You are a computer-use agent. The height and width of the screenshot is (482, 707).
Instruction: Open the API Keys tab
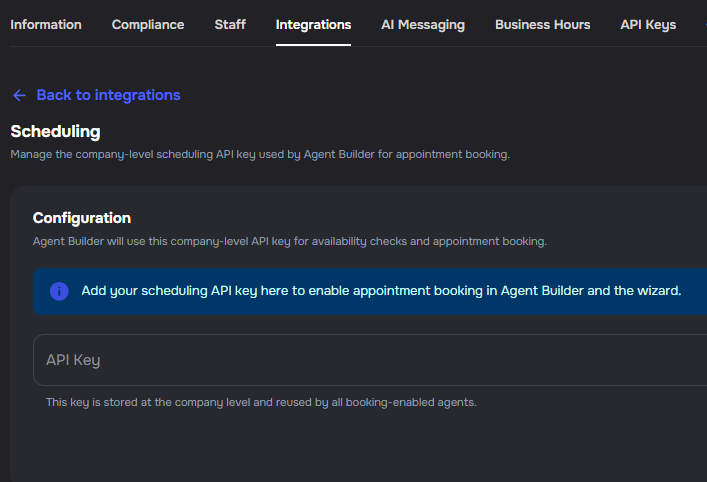(648, 24)
